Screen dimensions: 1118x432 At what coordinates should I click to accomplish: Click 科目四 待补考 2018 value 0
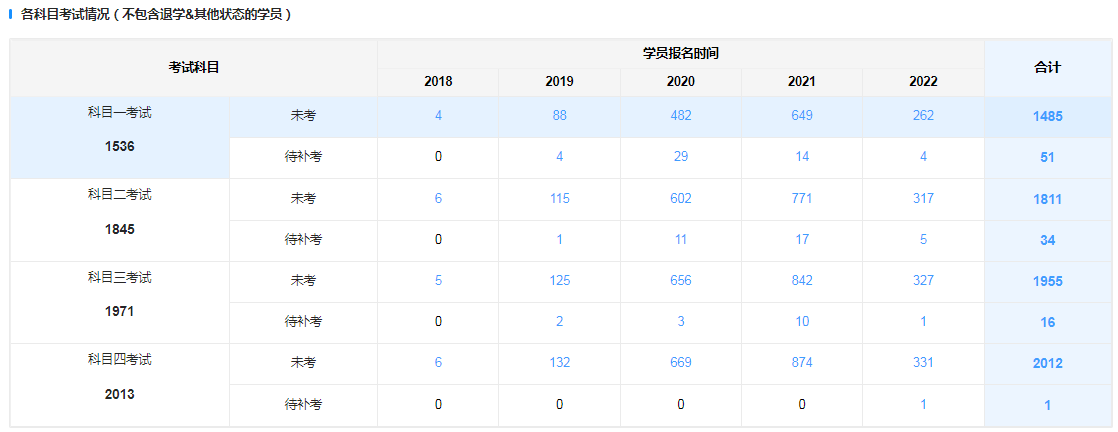click(438, 404)
